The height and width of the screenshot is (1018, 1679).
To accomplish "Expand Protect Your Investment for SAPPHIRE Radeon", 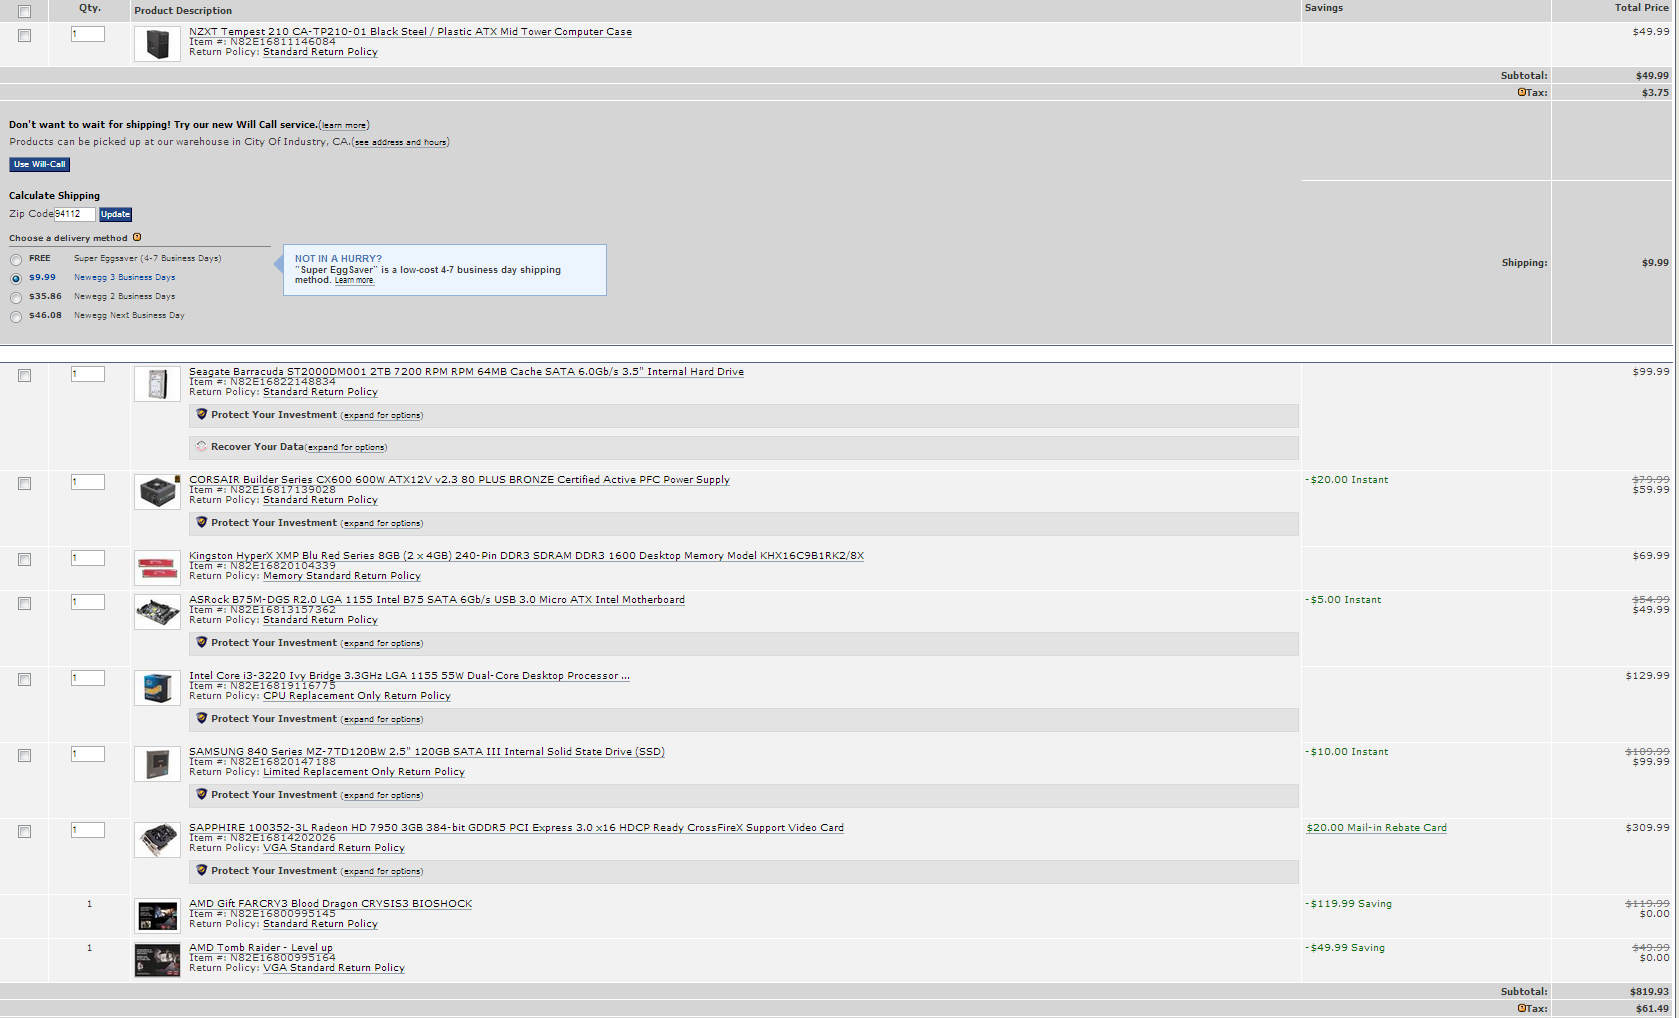I will pos(382,871).
